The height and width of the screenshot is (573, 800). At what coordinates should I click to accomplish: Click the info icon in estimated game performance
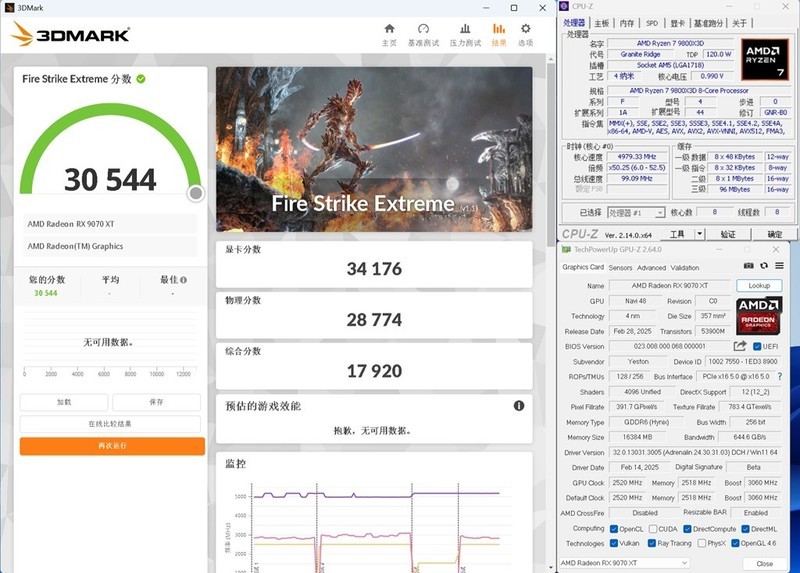click(x=519, y=406)
